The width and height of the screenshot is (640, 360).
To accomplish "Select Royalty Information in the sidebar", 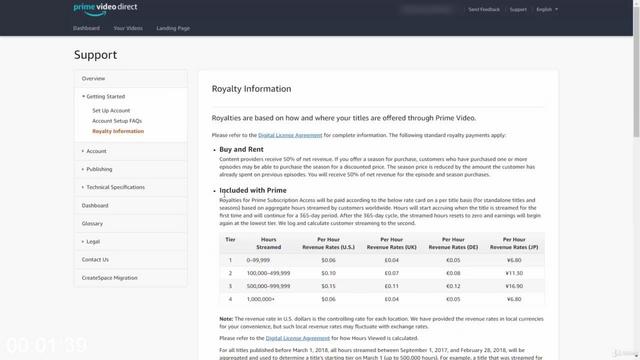I will point(118,131).
